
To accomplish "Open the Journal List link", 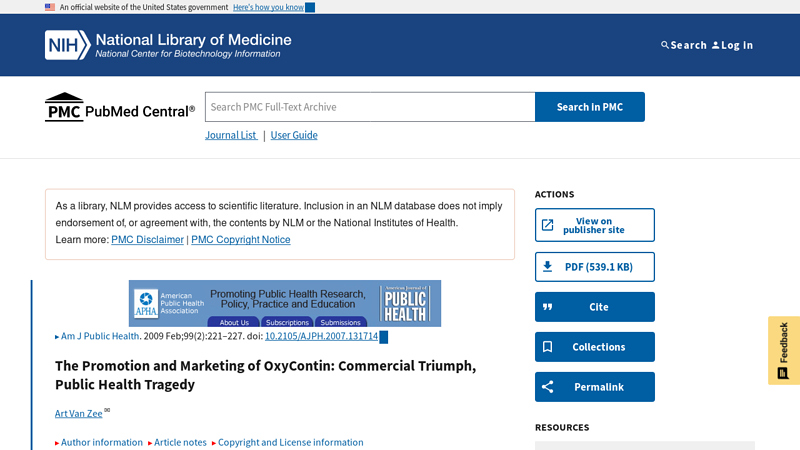I will (x=231, y=135).
